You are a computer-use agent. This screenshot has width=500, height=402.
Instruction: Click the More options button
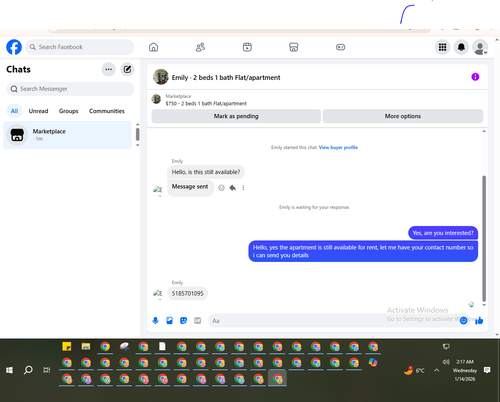pyautogui.click(x=403, y=116)
